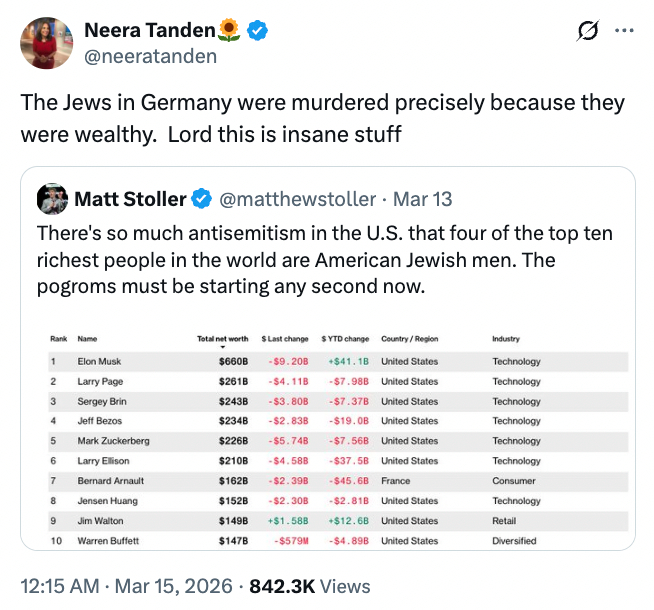This screenshot has width=654, height=610.
Task: Click the Elon Musk row in table
Action: click(x=328, y=361)
